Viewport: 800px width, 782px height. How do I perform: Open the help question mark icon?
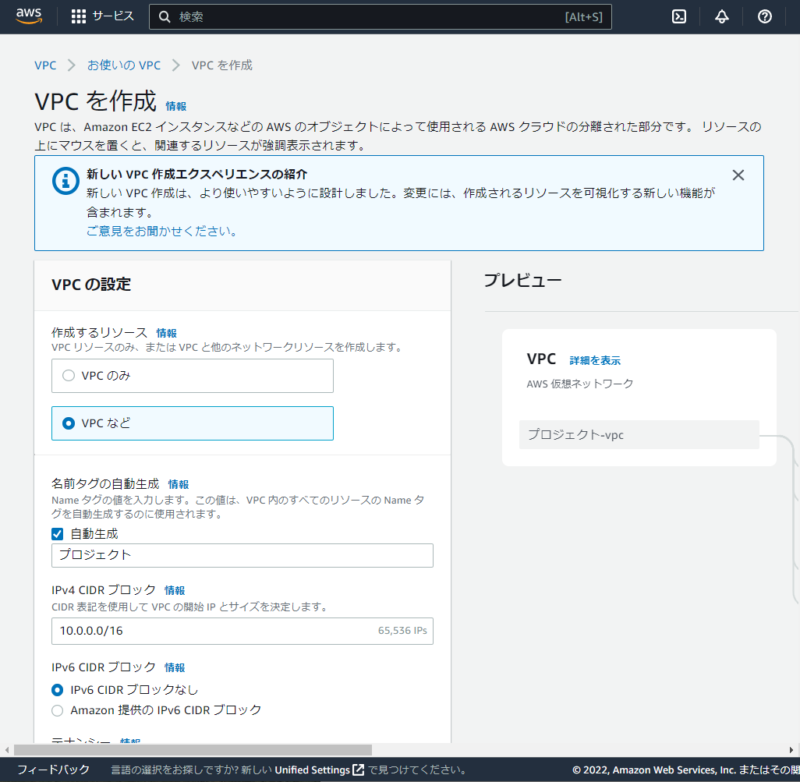click(764, 17)
